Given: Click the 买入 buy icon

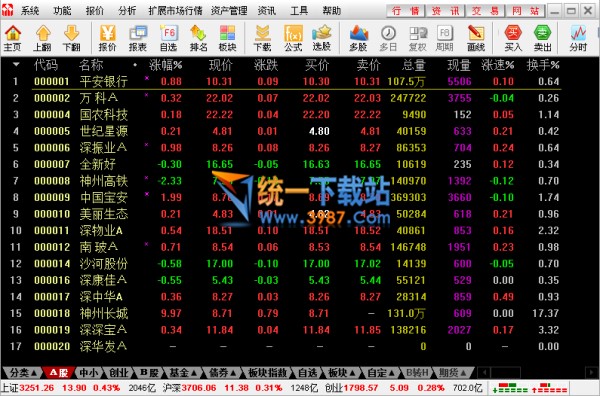Looking at the screenshot, I should click(x=513, y=38).
